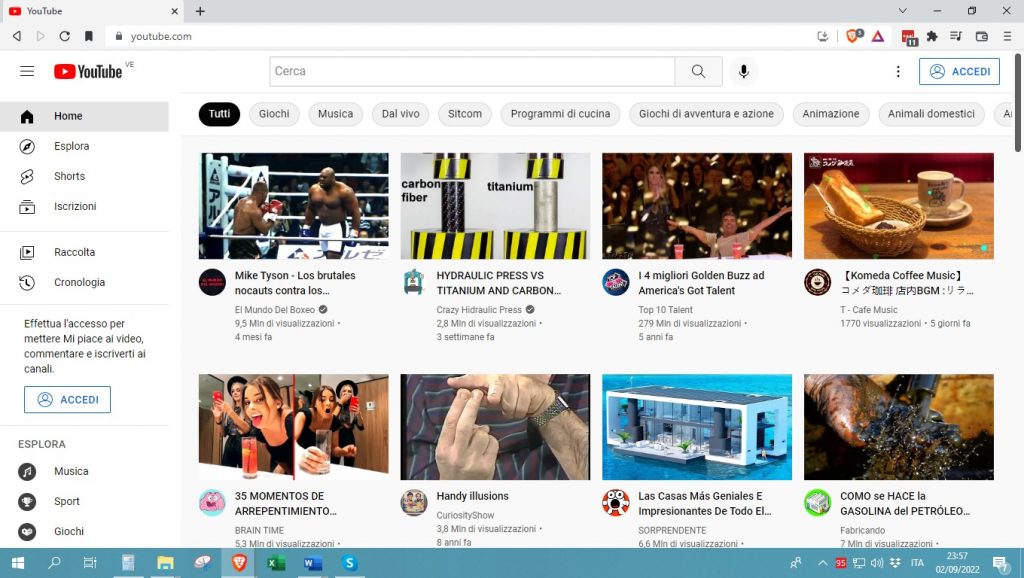Open Skype from the taskbar
This screenshot has width=1024, height=578.
pyautogui.click(x=348, y=563)
